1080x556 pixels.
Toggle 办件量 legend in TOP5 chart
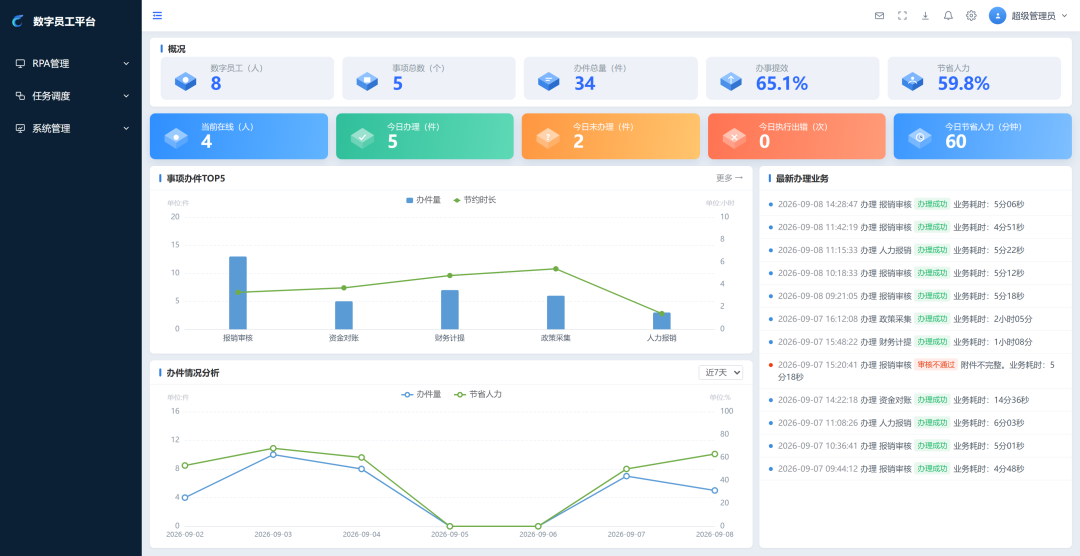click(424, 200)
